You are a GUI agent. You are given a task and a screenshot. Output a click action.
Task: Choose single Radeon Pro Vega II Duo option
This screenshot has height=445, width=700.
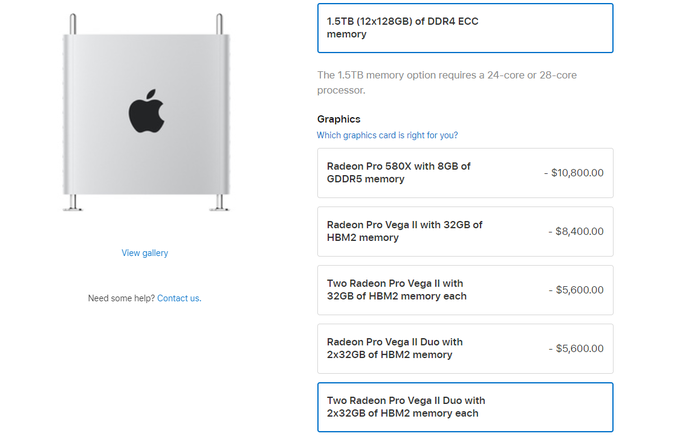[x=464, y=348]
